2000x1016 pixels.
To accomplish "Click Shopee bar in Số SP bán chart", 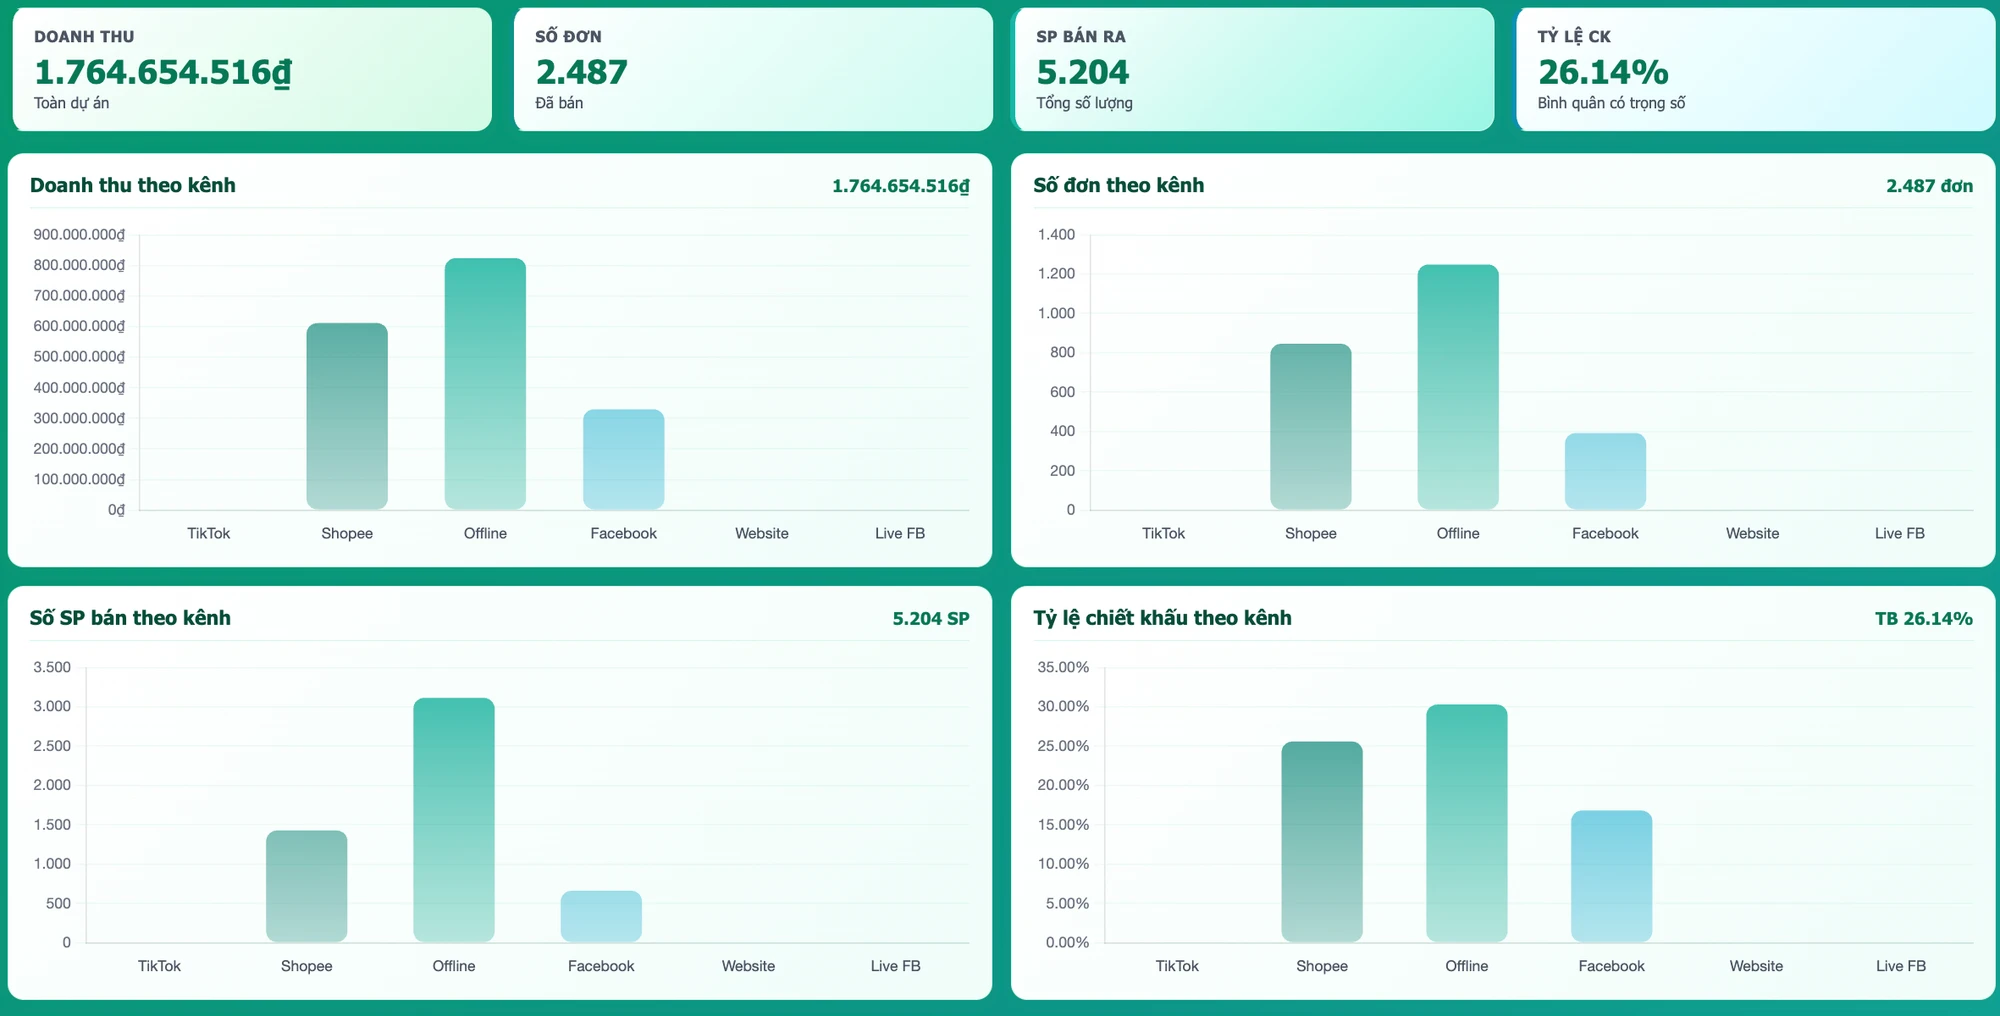I will point(307,886).
